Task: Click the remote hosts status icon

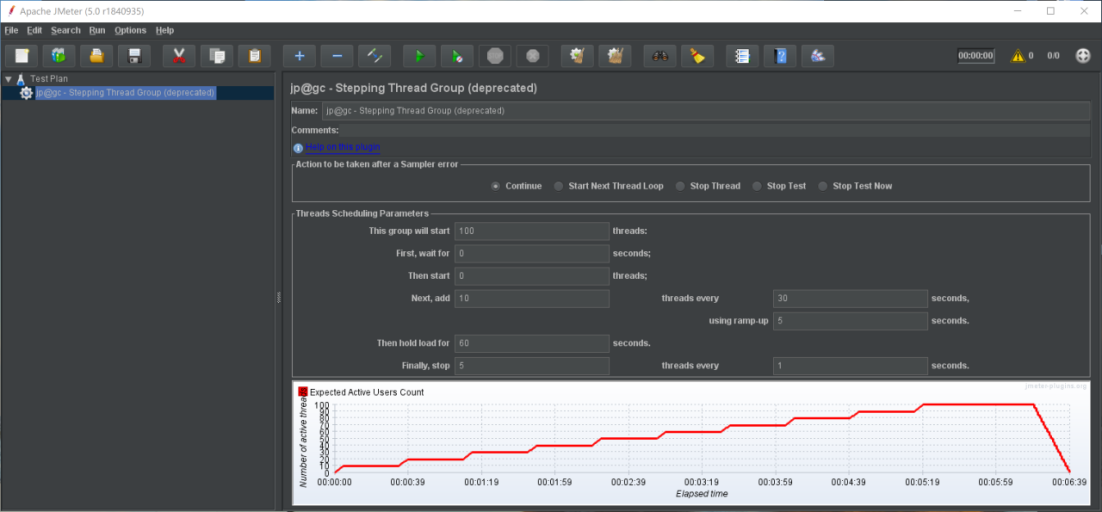Action: [1083, 55]
